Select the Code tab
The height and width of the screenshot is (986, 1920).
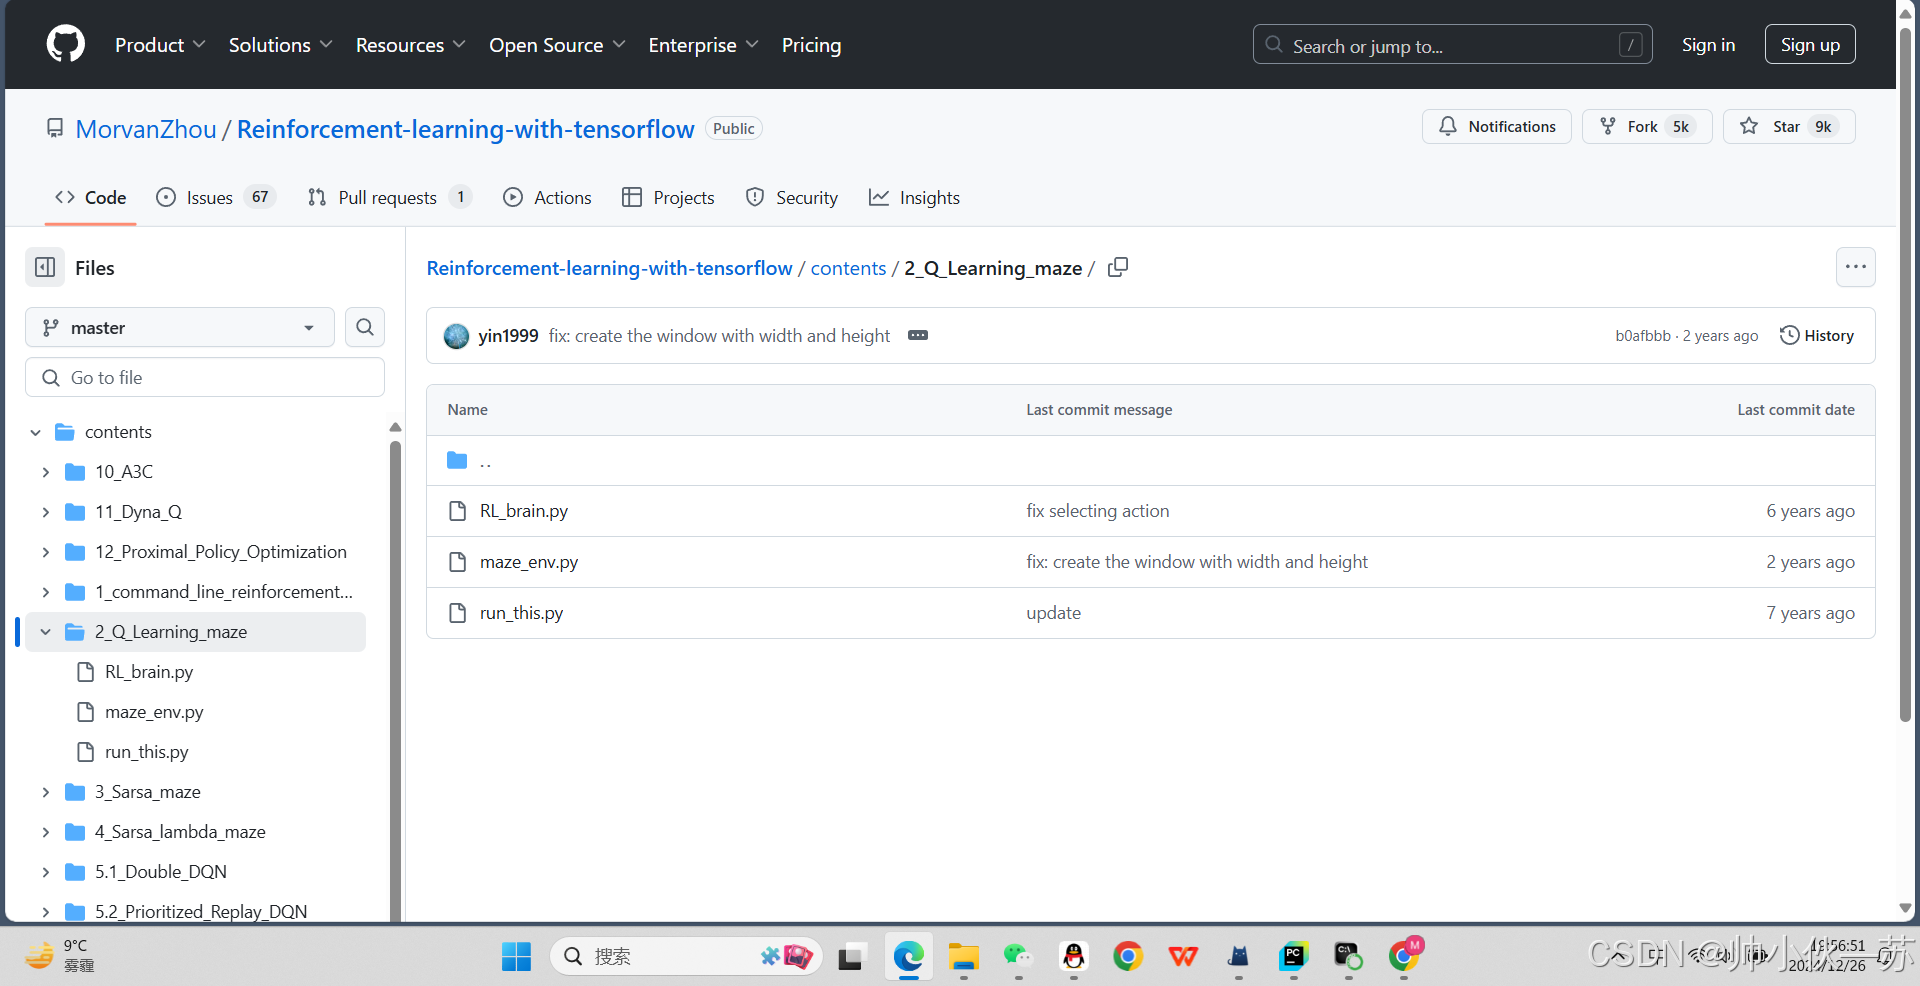pos(91,197)
